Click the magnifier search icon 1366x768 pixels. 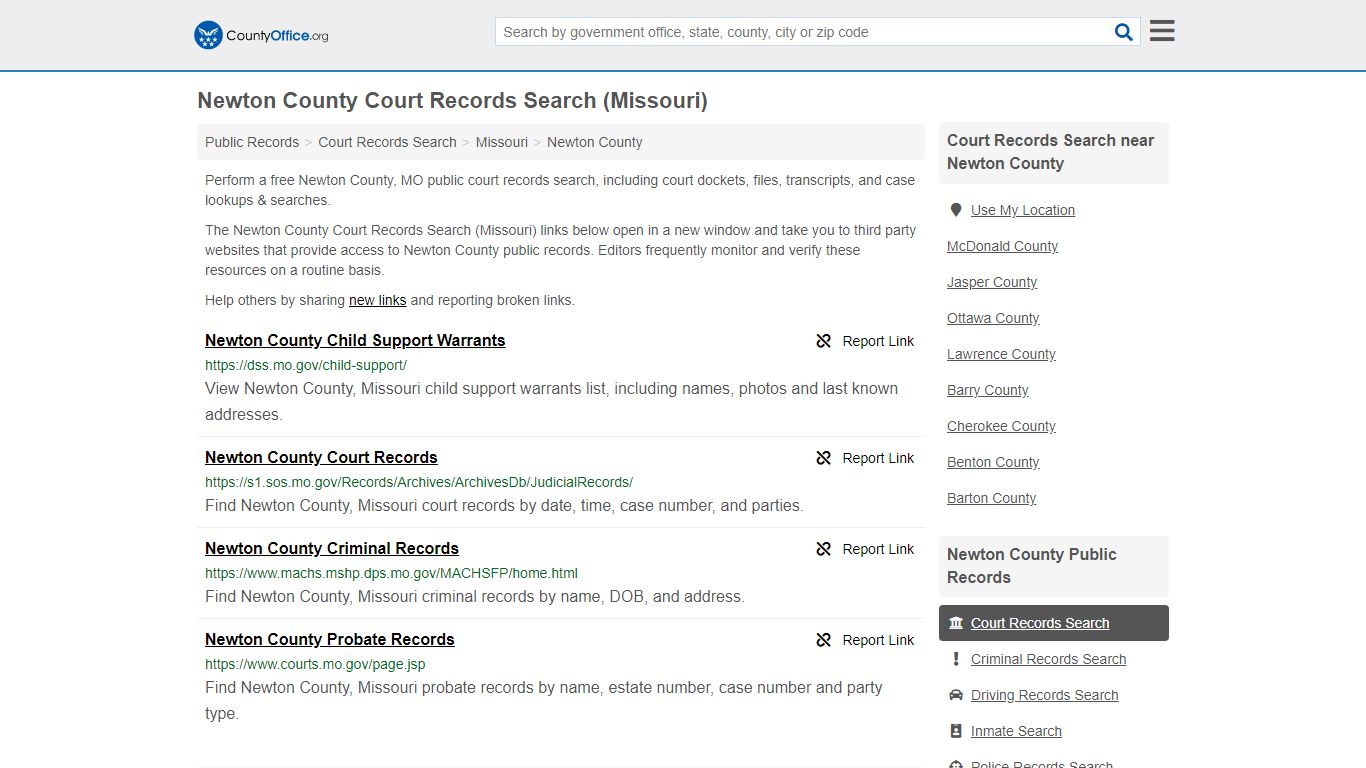click(x=1124, y=32)
